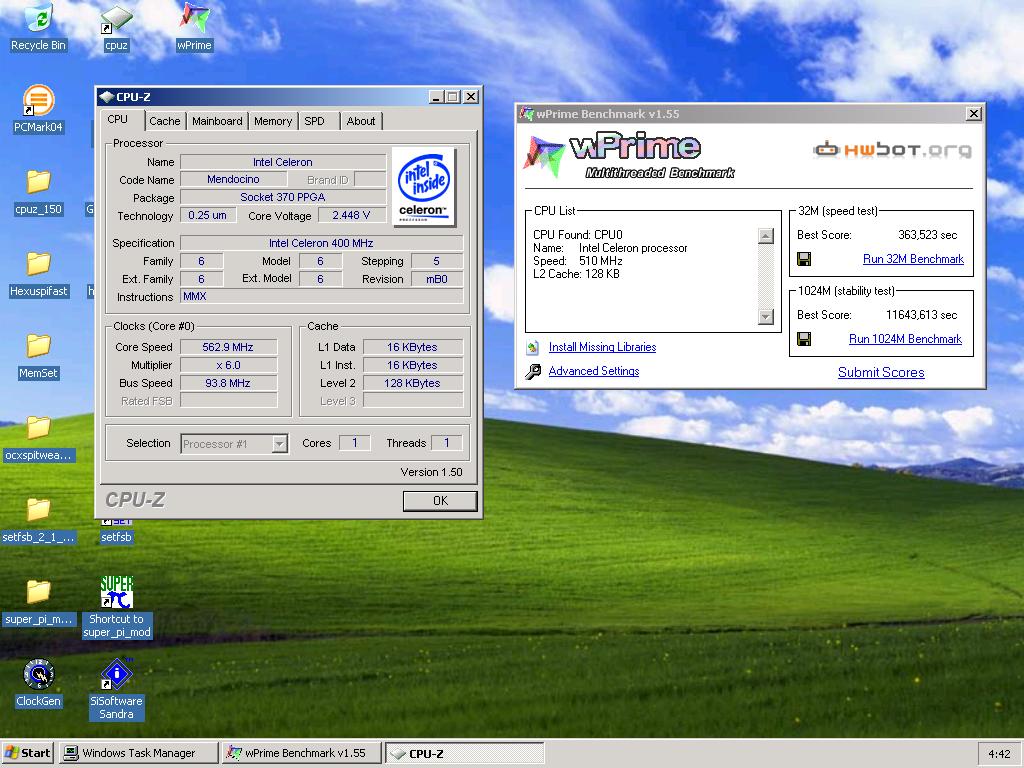Click the Revision mB0 field

pos(437,279)
